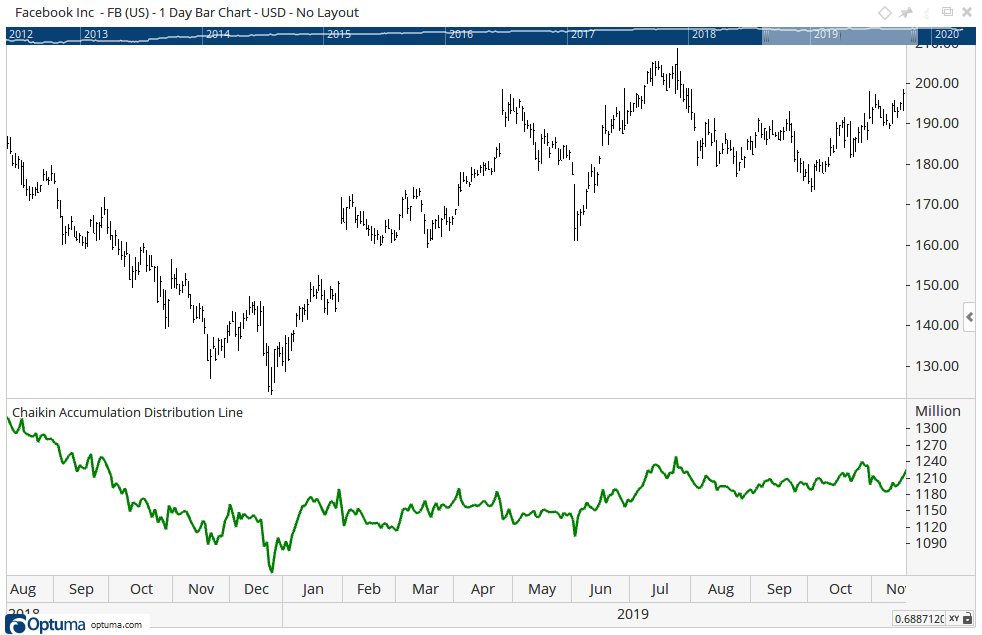Click the faint link icon beside the pin
Image resolution: width=982 pixels, height=635 pixels.
[927, 13]
